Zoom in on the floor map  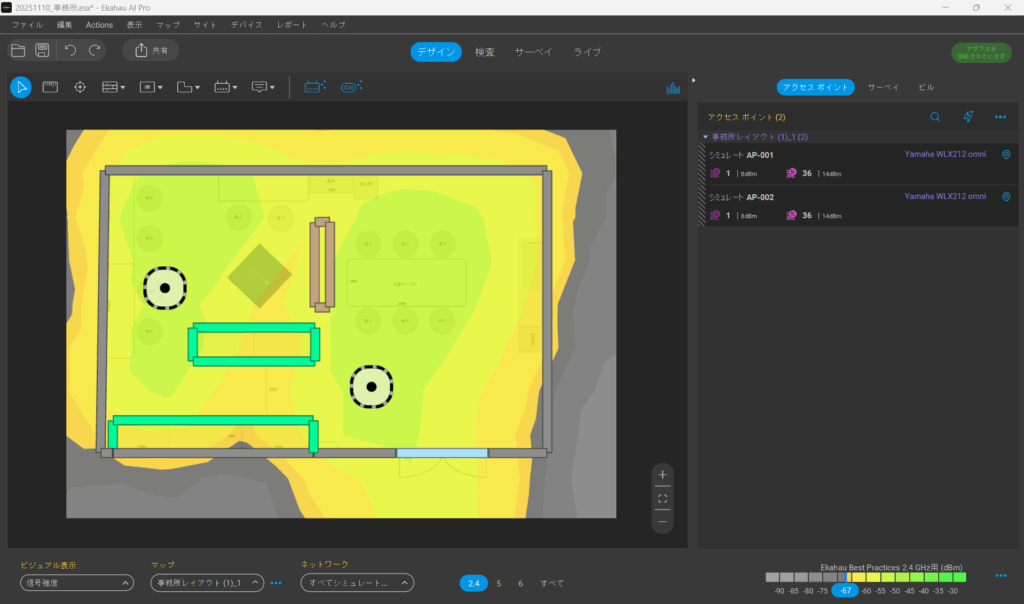(x=662, y=474)
